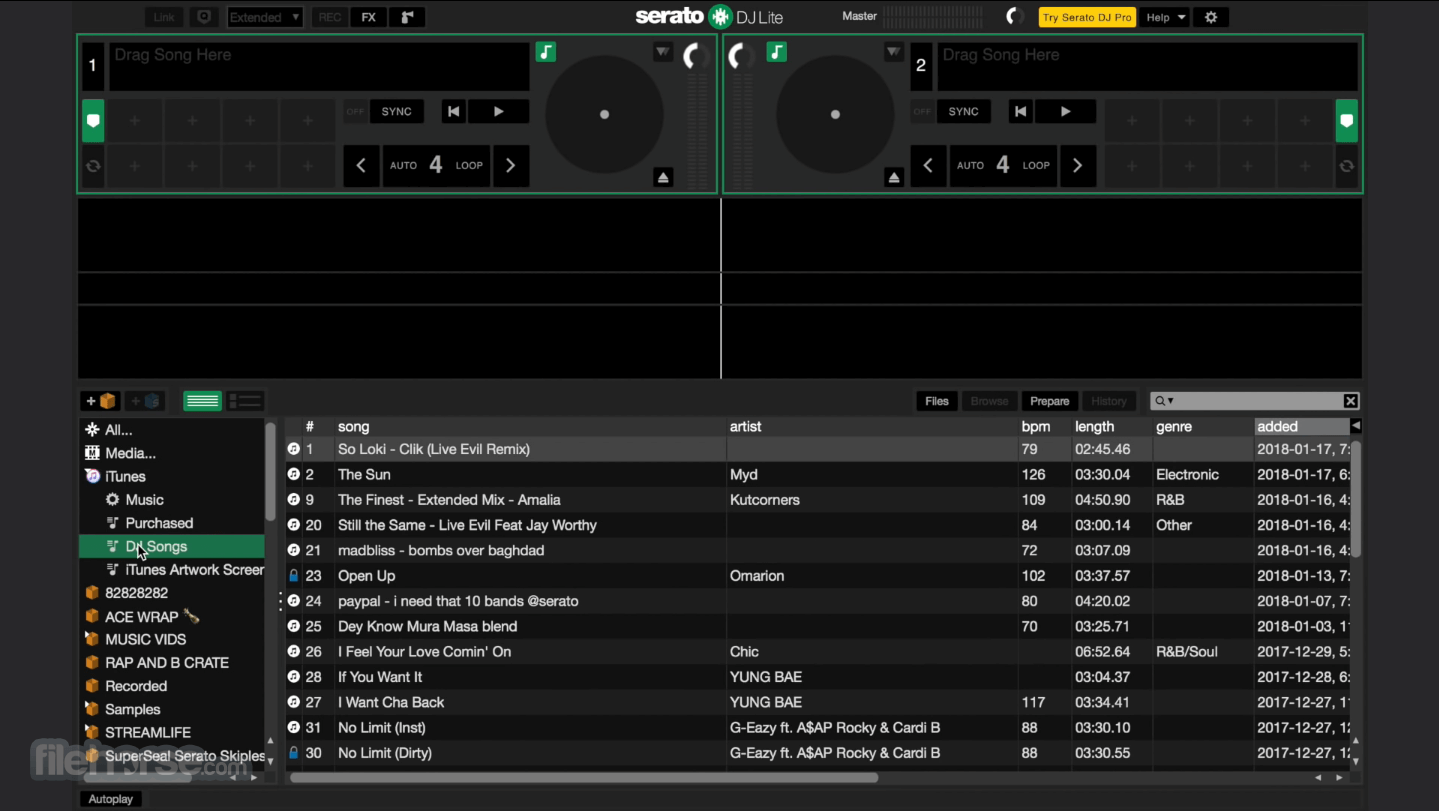Toggle deck 2 keylock note icon
The image size is (1439, 811).
[776, 52]
